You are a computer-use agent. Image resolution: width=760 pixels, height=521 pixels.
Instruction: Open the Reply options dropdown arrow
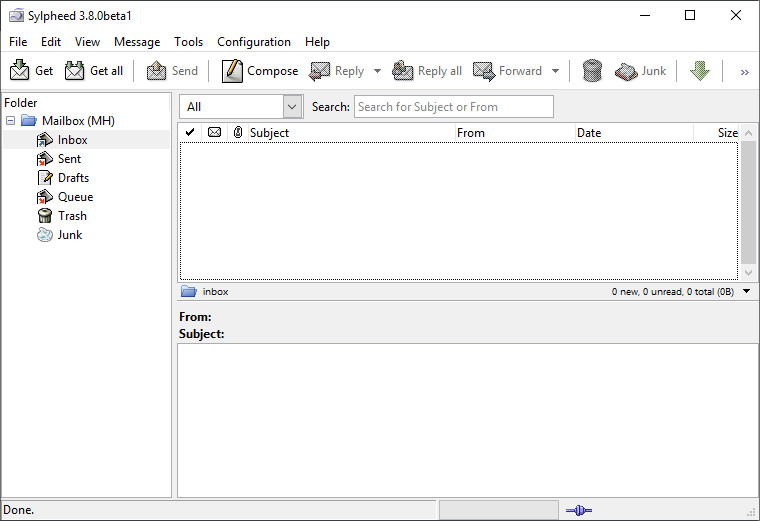(377, 71)
